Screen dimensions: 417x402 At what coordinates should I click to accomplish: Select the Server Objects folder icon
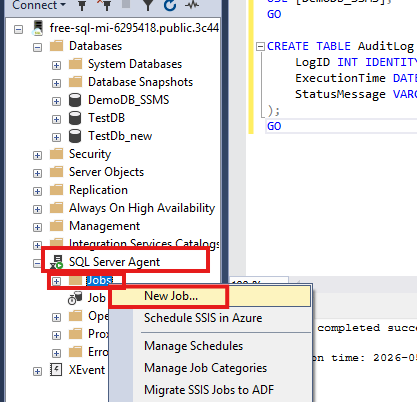[x=56, y=172]
